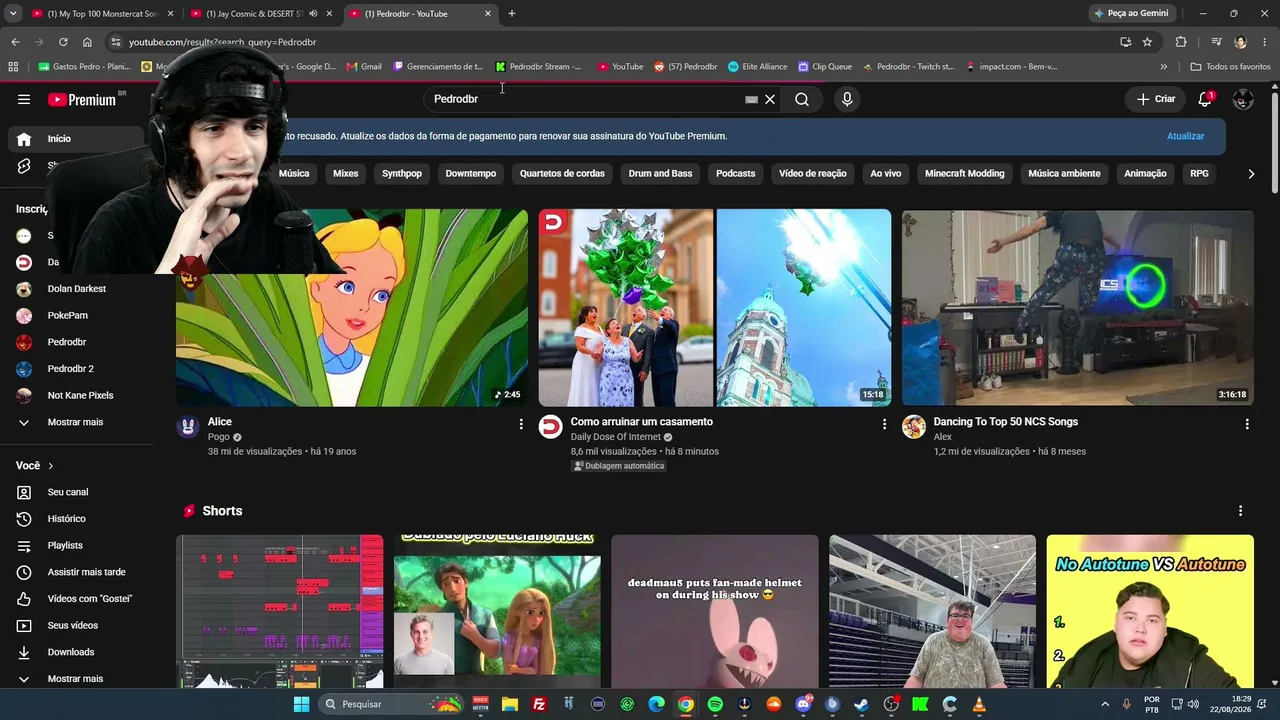
Task: Open Playlists in sidebar
Action: pos(77,545)
